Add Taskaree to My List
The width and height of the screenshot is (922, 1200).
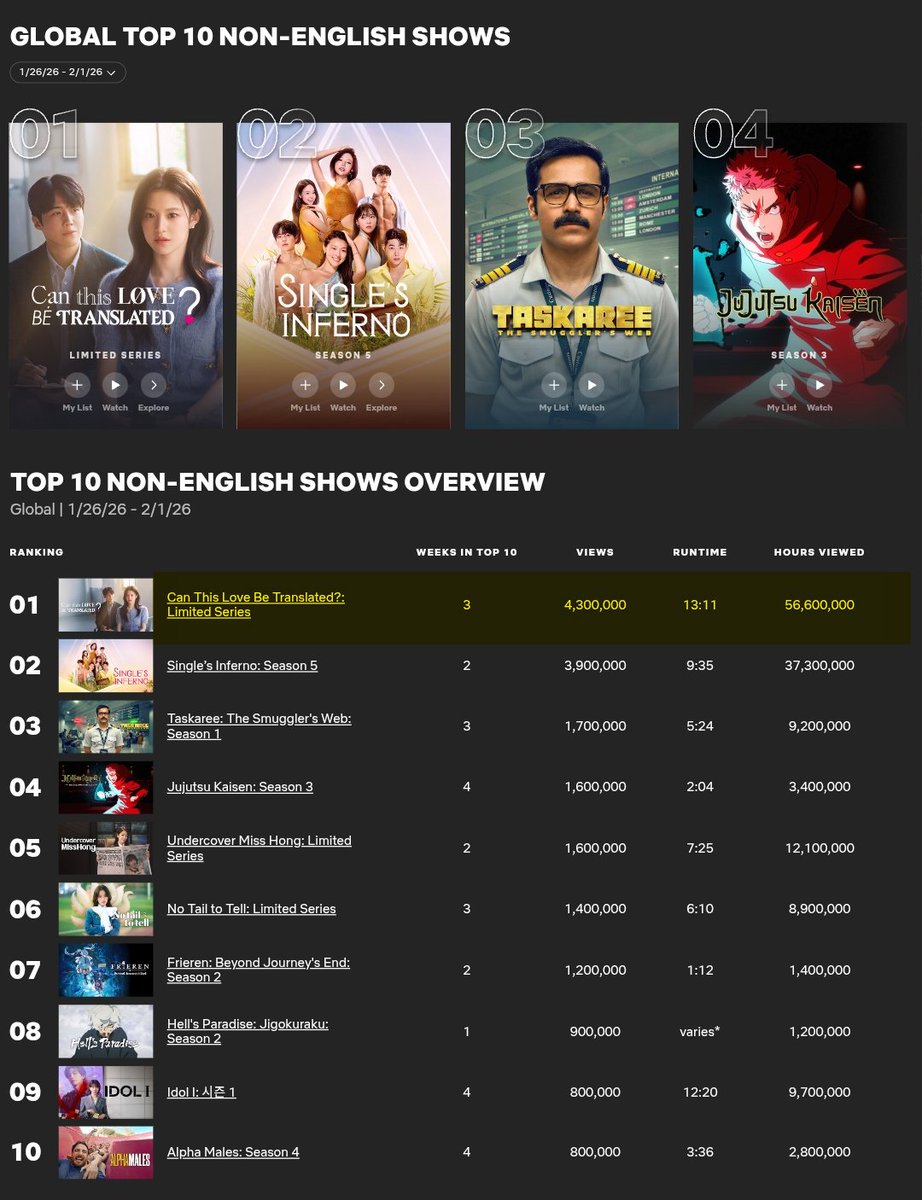pos(553,385)
